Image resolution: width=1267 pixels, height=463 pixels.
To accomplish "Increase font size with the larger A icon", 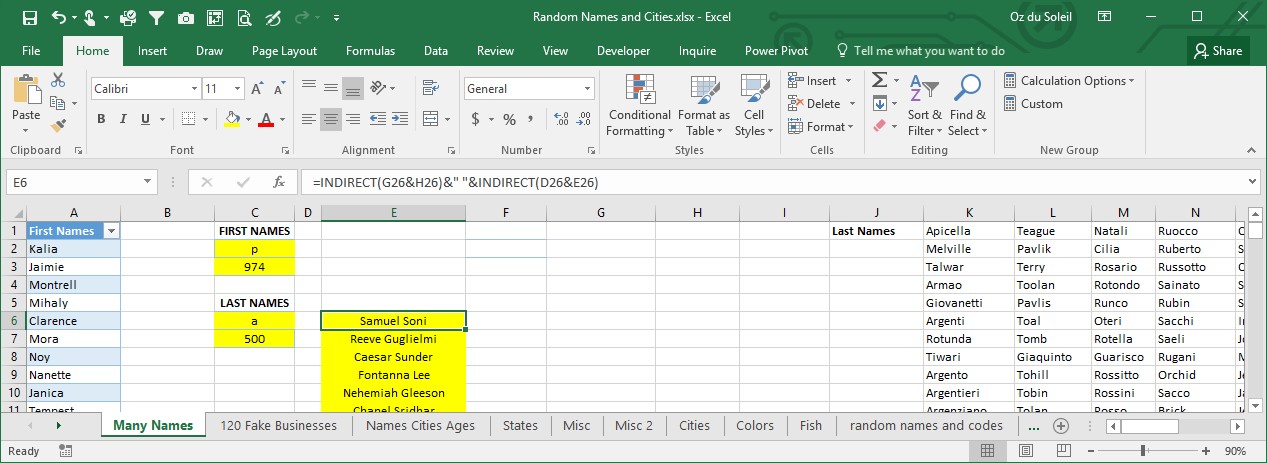I will (x=257, y=89).
